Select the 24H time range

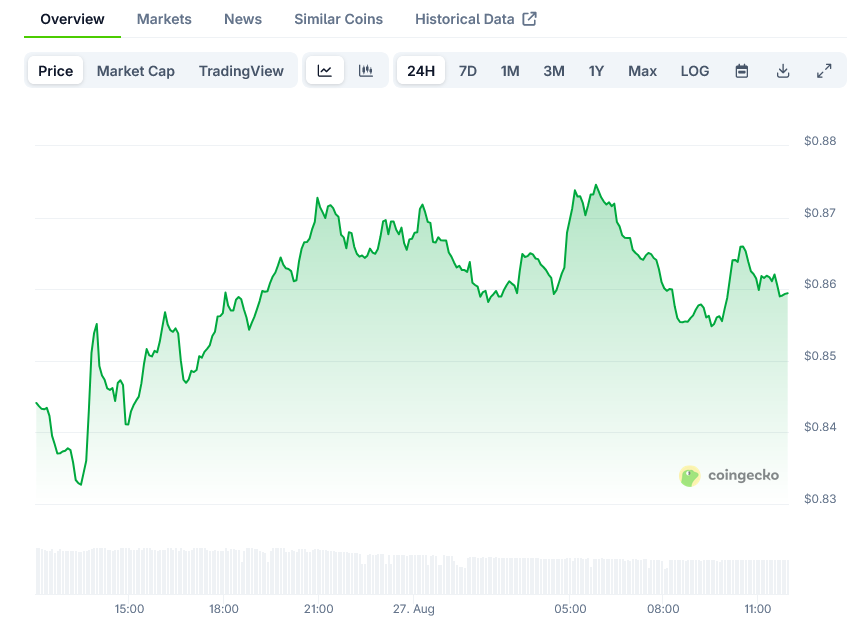421,70
